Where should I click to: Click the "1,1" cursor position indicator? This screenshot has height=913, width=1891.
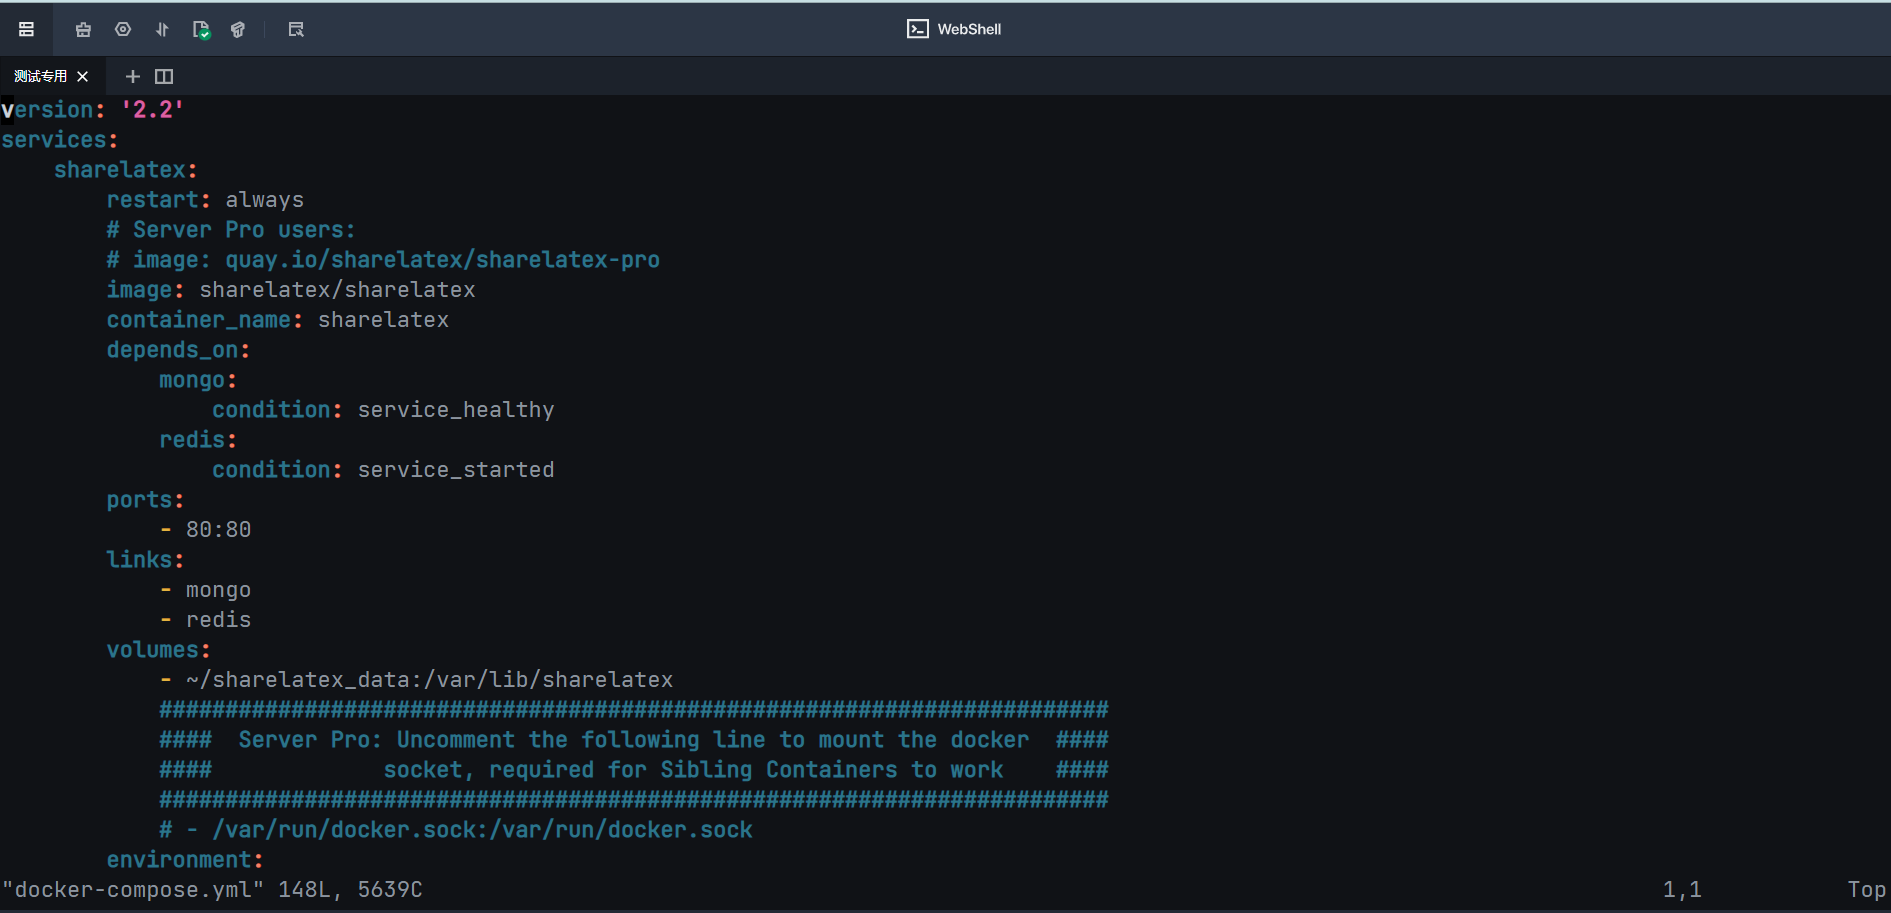click(1682, 890)
